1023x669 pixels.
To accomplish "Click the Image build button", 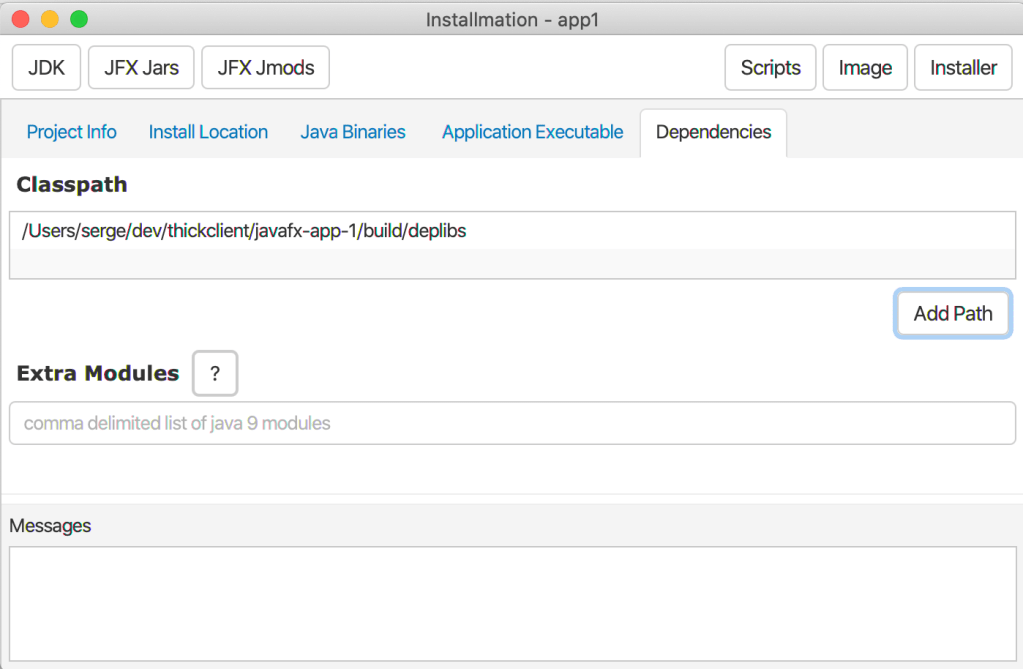I will click(865, 68).
